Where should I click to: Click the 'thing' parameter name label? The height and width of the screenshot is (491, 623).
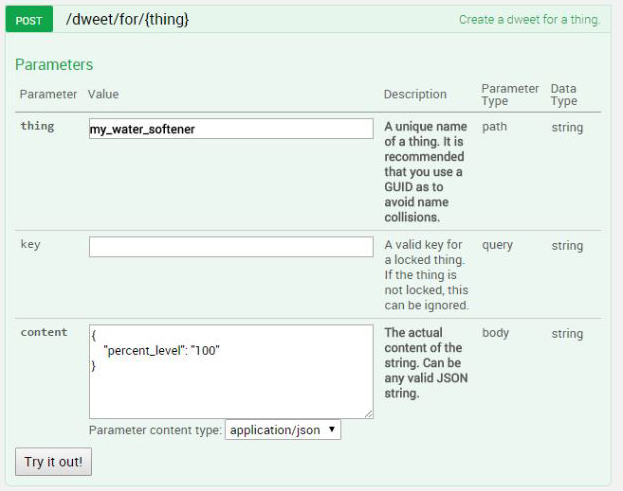37,127
